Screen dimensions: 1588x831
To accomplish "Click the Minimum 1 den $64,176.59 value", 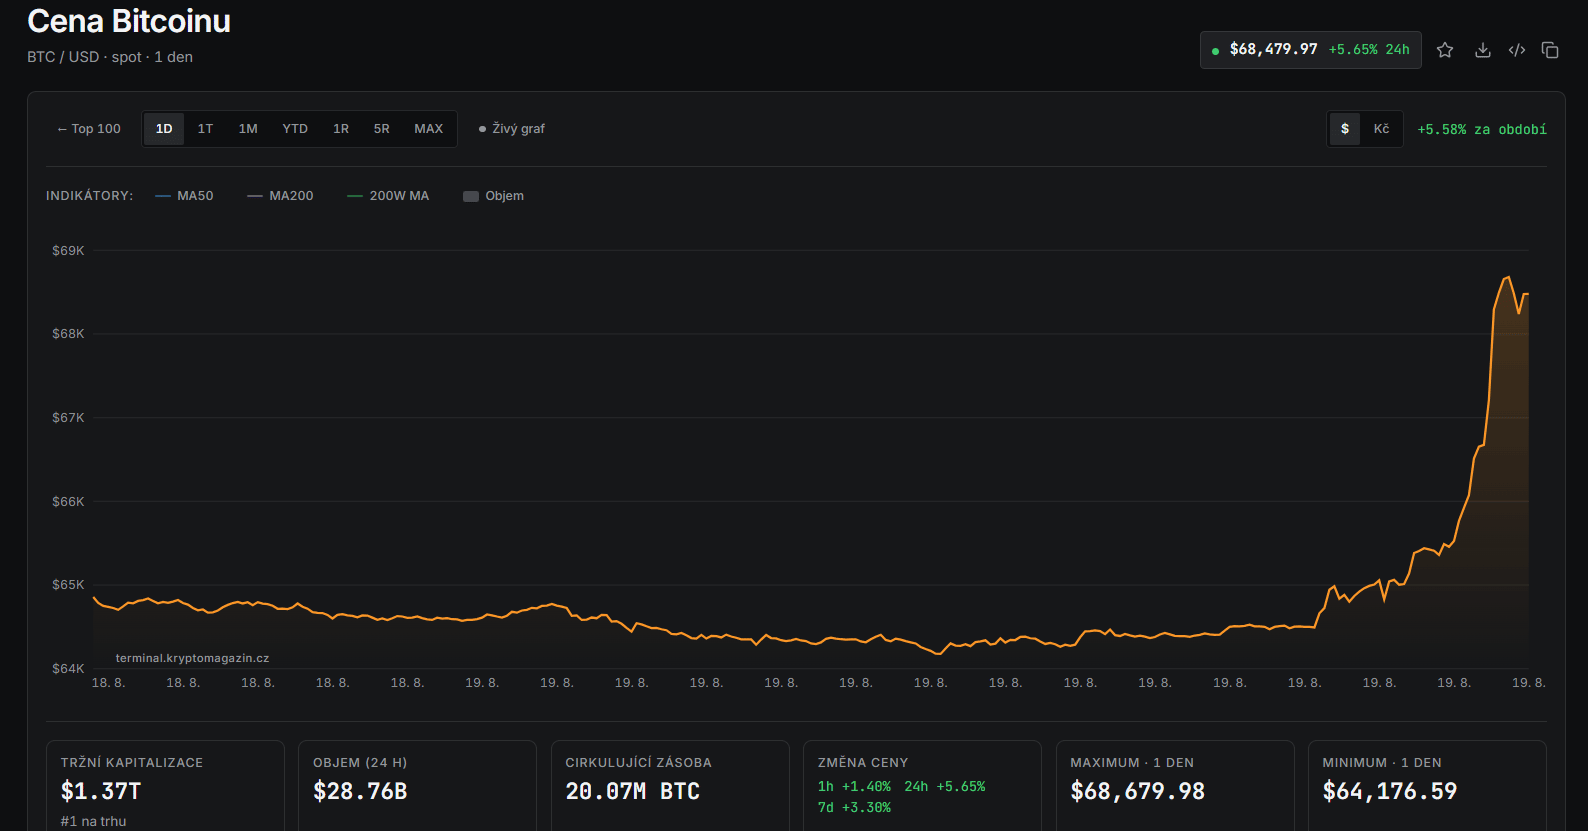I will point(1389,791).
